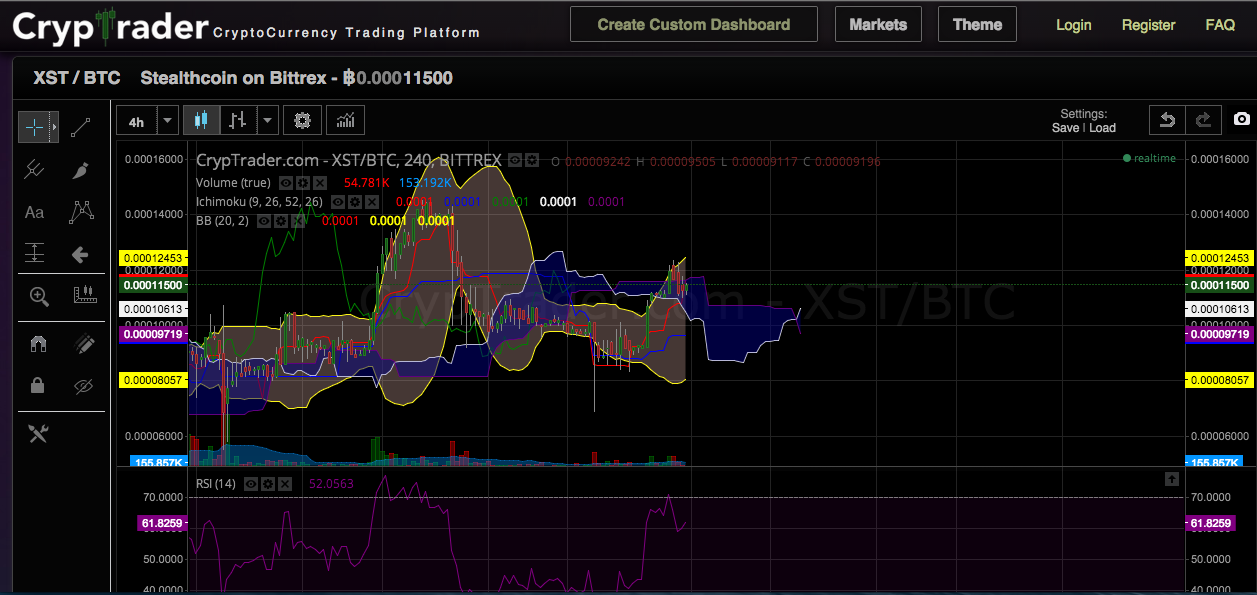Screen dimensions: 1257x595
Task: Click the right-axis 0.00012453 yellow label
Action: (1219, 258)
